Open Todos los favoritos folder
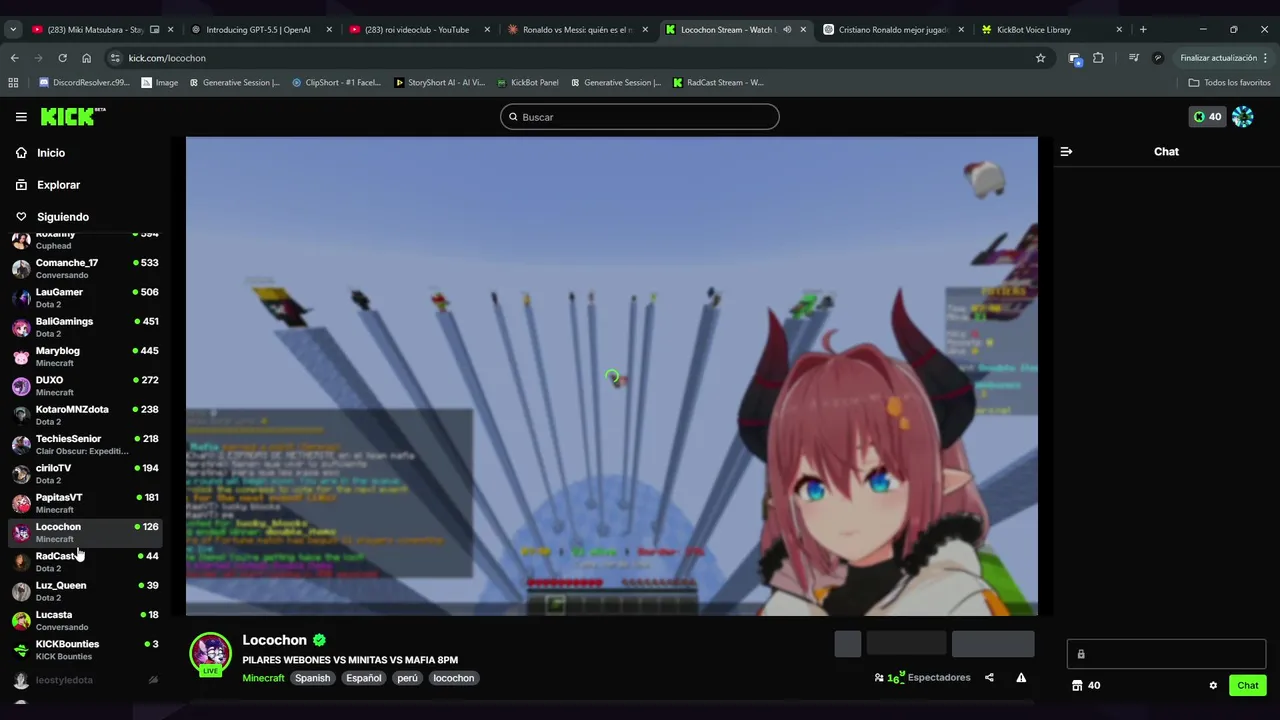This screenshot has width=1280, height=720. coord(1229,83)
